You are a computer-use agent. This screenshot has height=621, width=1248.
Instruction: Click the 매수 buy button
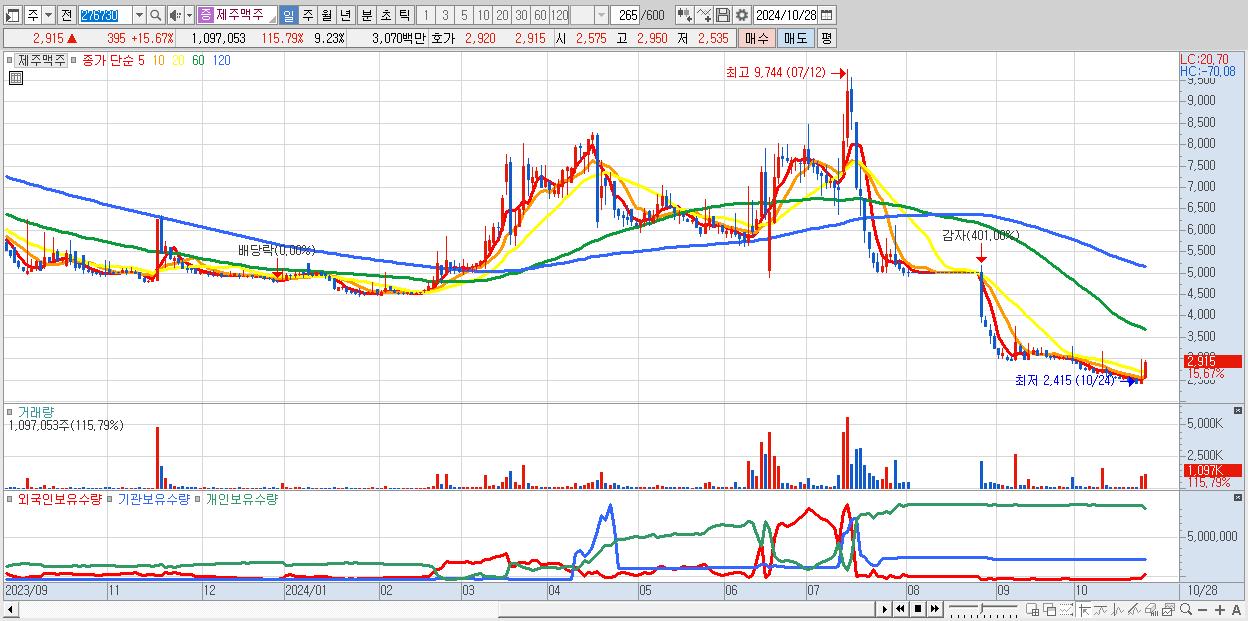756,38
